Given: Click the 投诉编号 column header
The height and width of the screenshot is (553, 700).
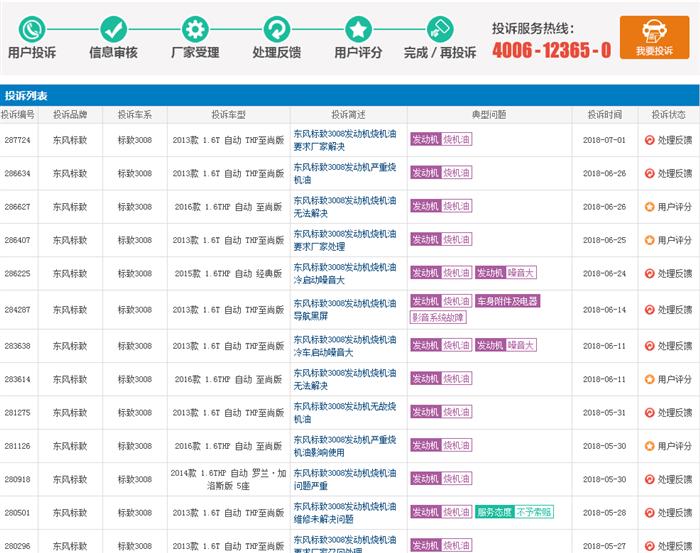Looking at the screenshot, I should [18, 115].
